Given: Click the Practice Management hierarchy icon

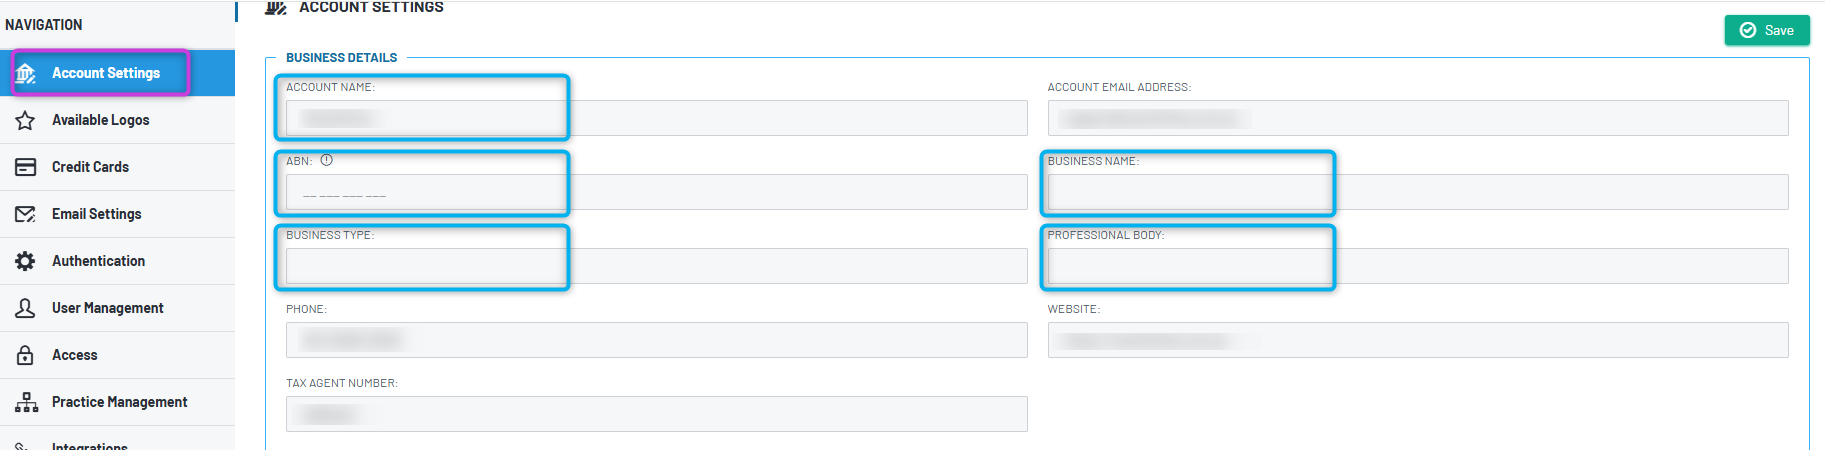Looking at the screenshot, I should coord(26,402).
